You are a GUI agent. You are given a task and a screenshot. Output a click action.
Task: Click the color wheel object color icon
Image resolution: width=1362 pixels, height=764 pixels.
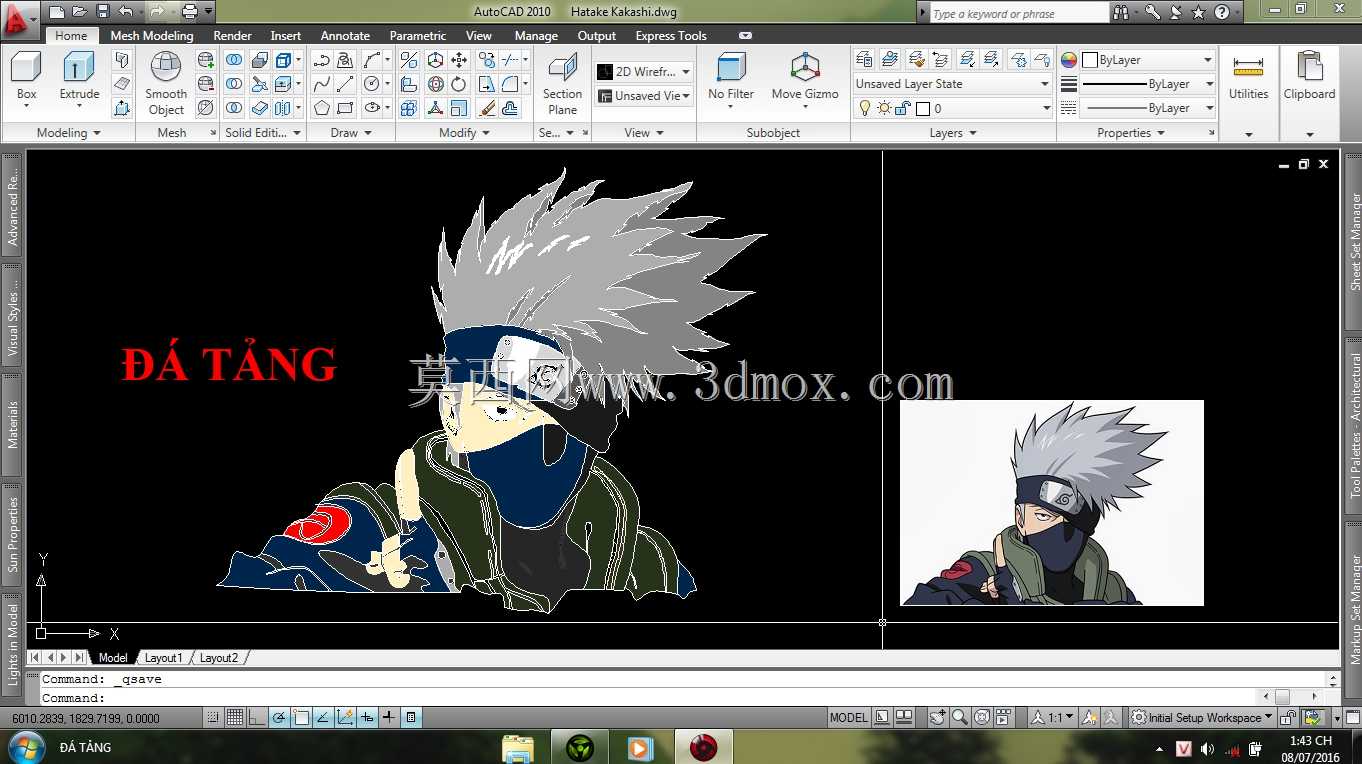(x=1069, y=60)
